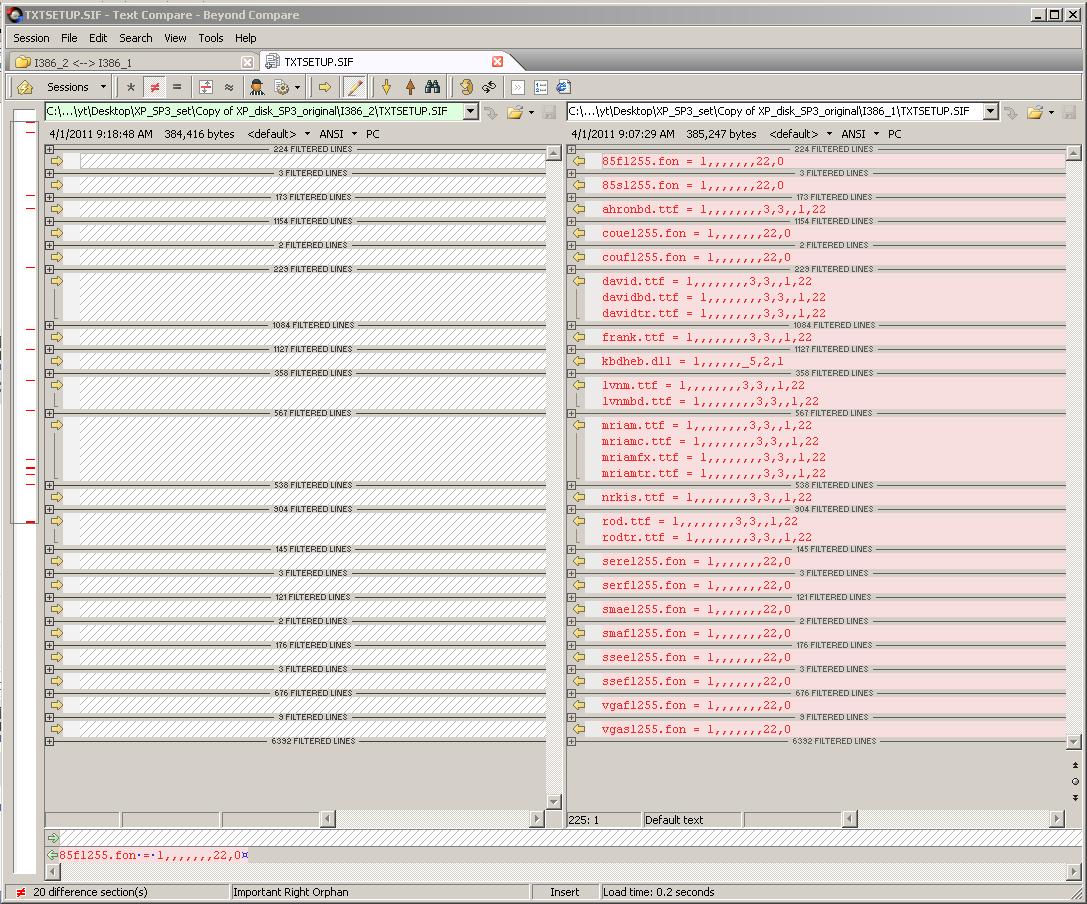Viewport: 1087px width, 904px height.
Task: Copy 85f1255.fon line to left arrow
Action: click(579, 161)
